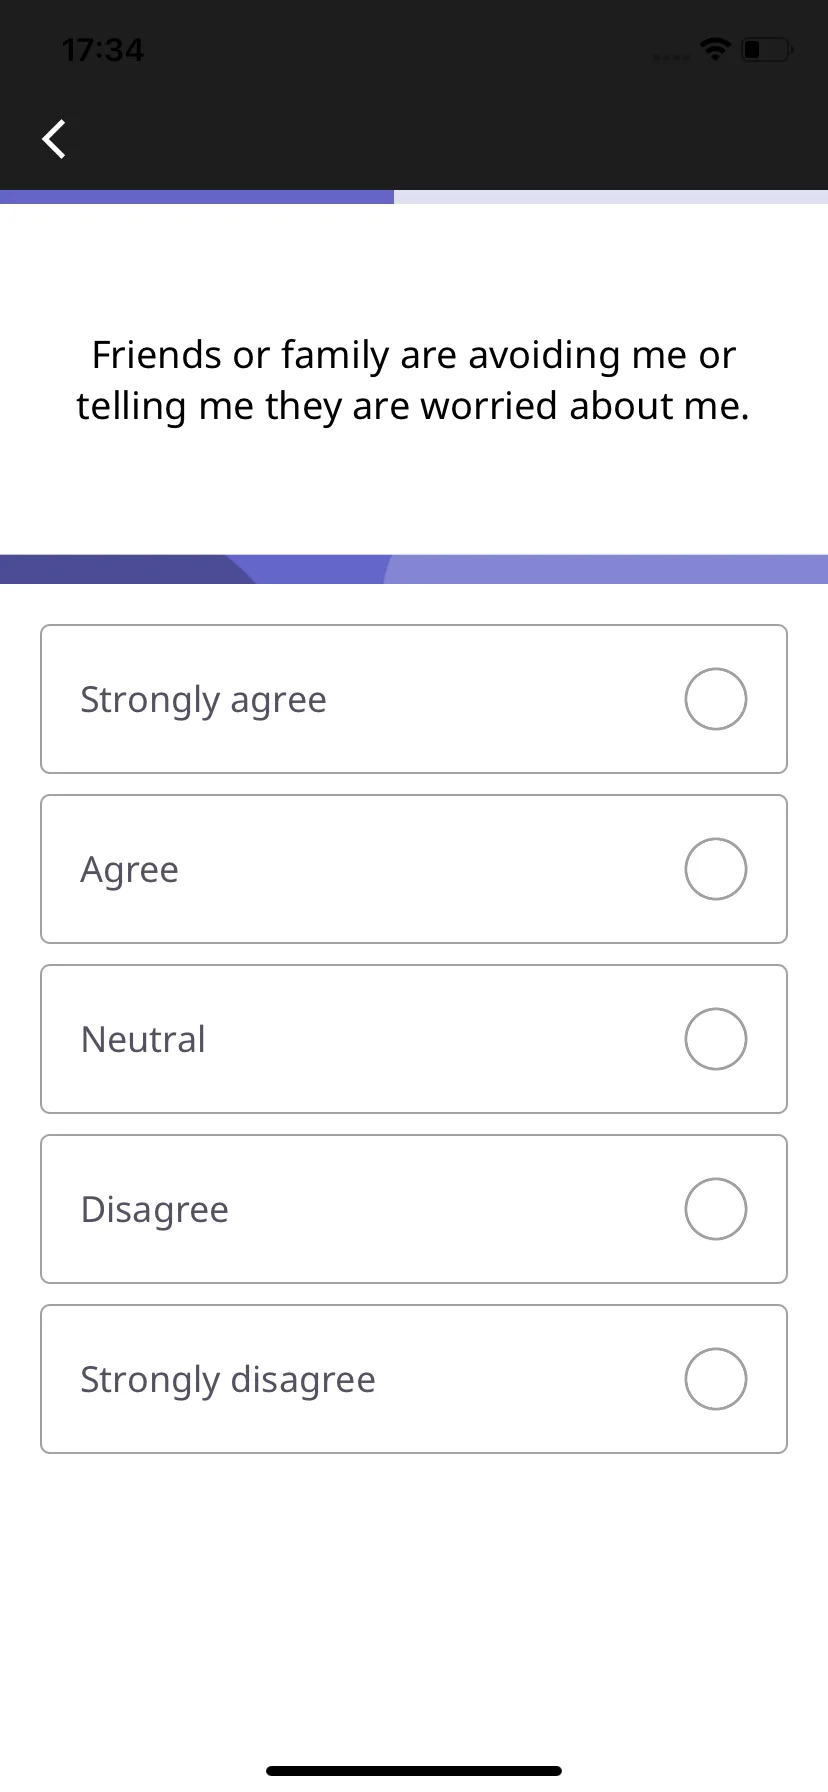Select the Agree radio circle
This screenshot has height=1792, width=828.
pos(716,869)
